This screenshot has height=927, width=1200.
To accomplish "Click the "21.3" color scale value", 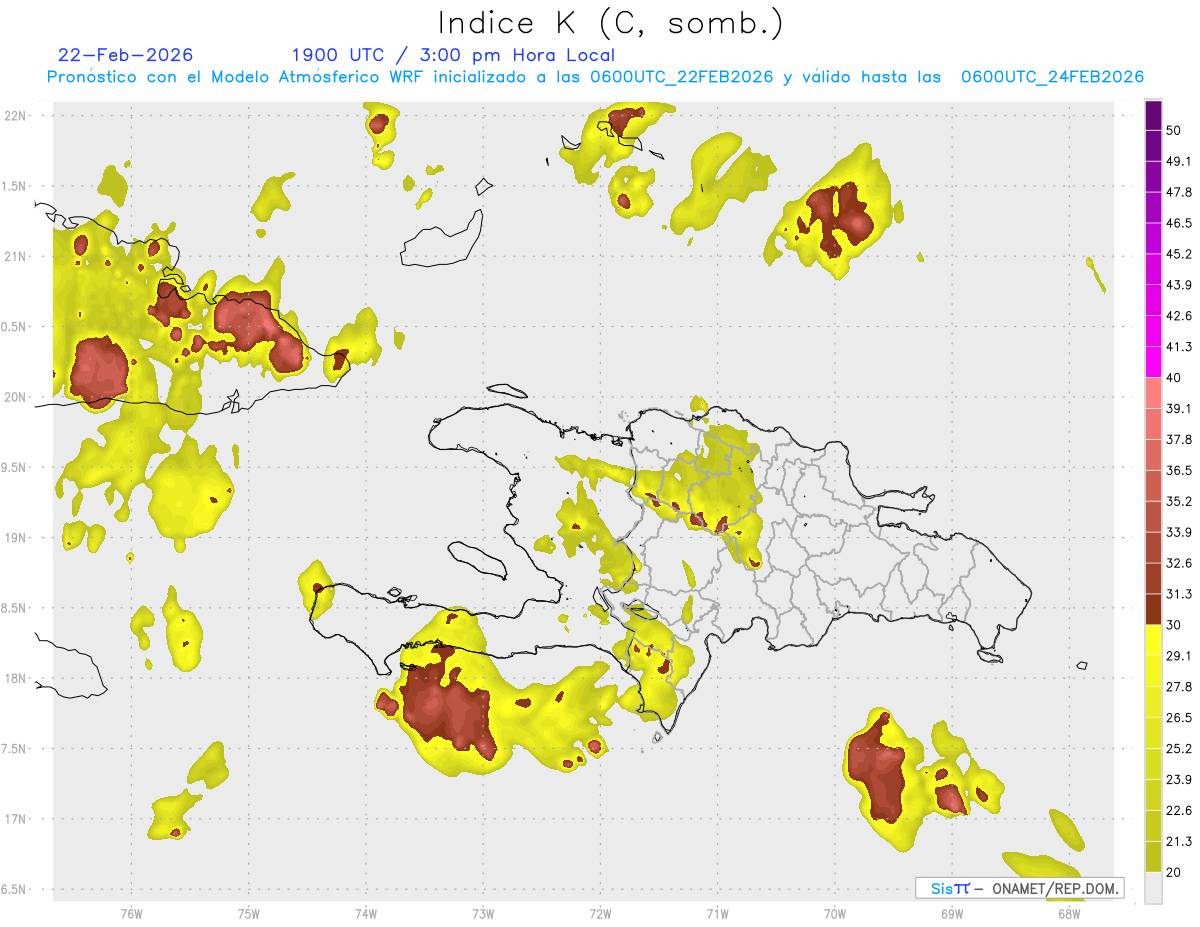I will coord(1179,842).
